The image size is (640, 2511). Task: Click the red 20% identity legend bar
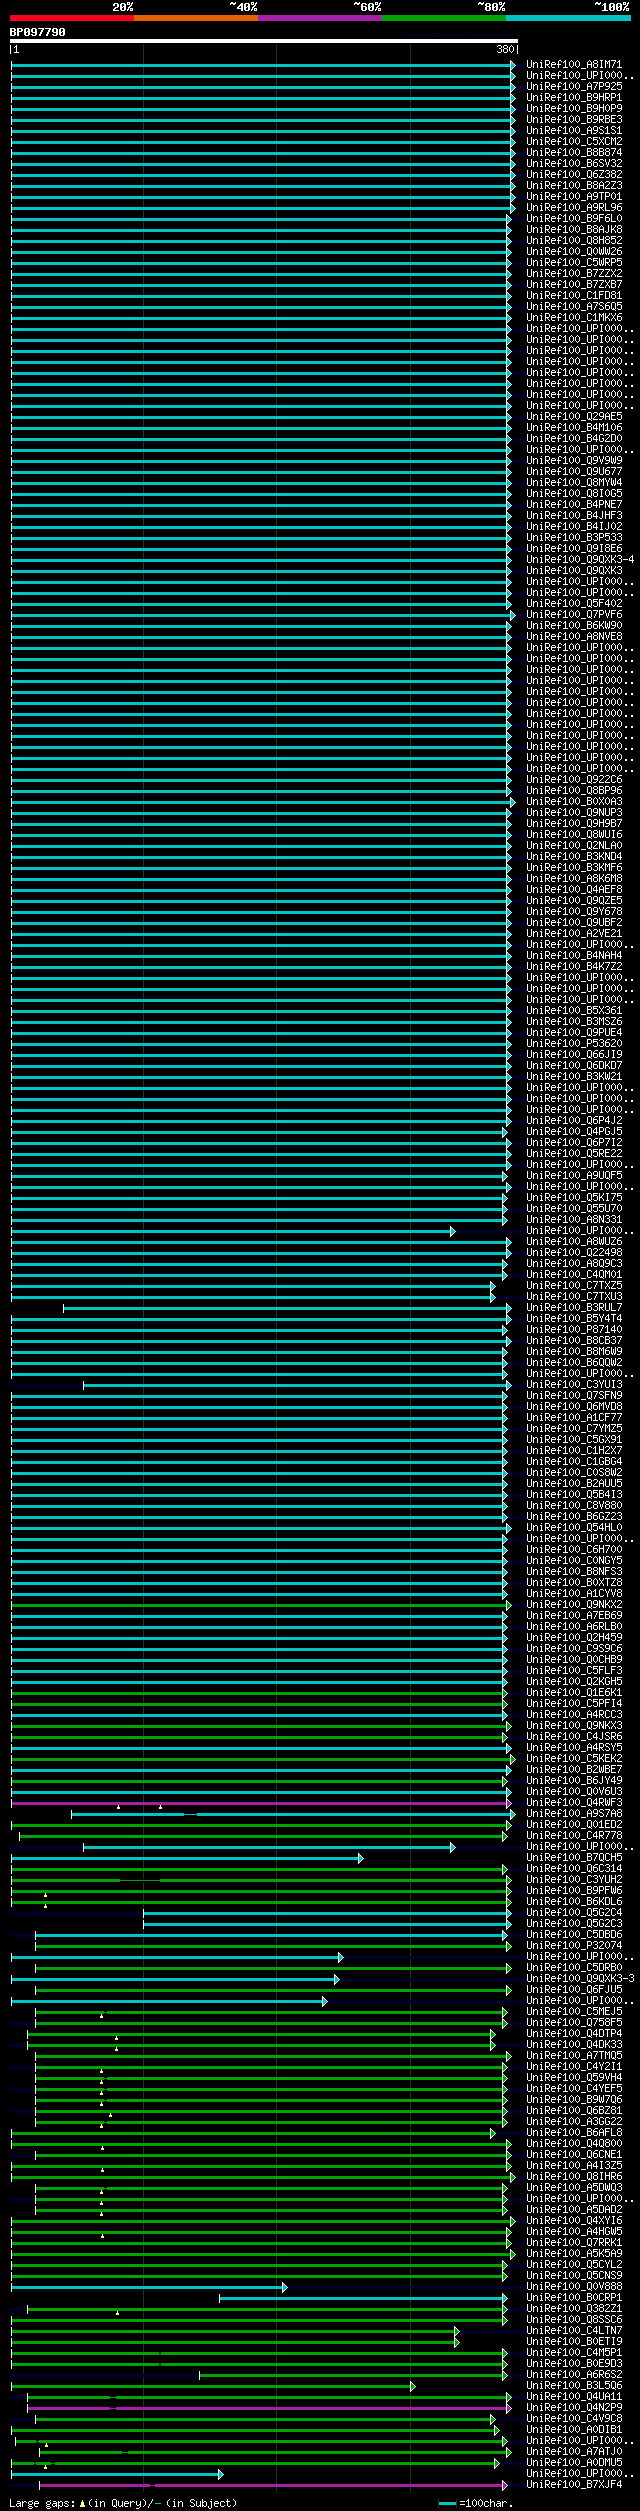(71, 18)
